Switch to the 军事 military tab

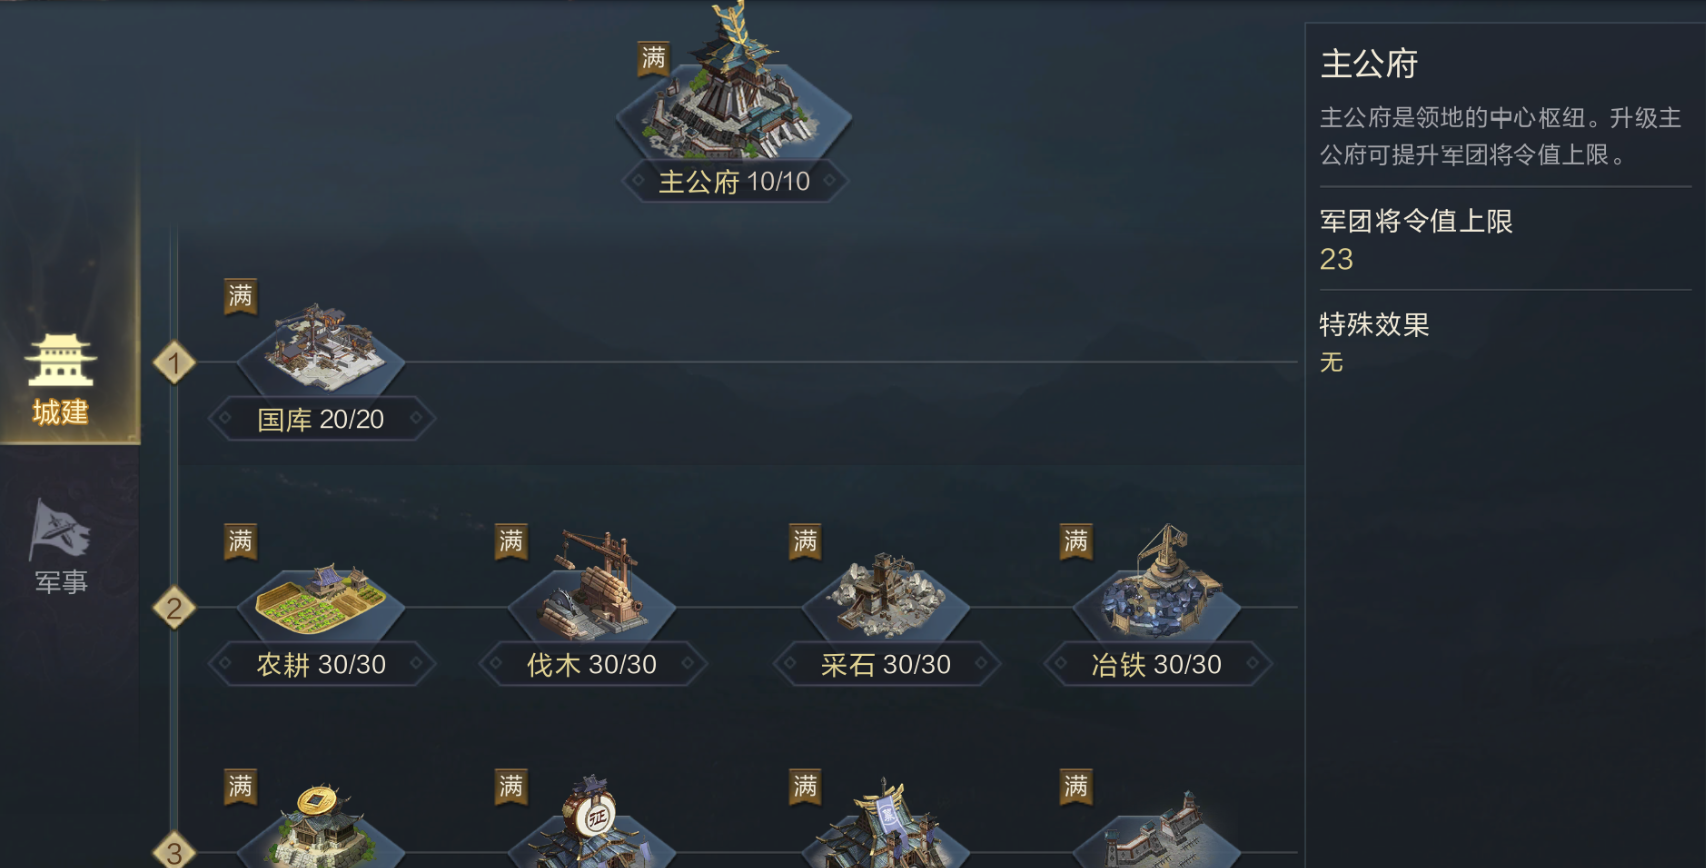pyautogui.click(x=61, y=547)
